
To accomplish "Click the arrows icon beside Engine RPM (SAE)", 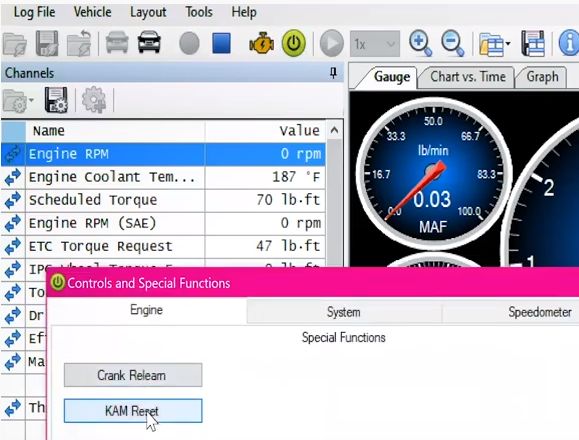I will point(13,223).
